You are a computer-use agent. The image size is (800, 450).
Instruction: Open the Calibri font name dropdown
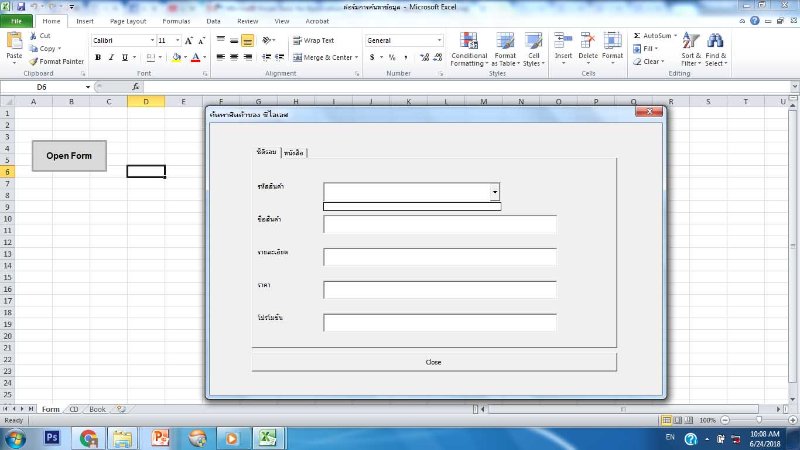coord(151,41)
